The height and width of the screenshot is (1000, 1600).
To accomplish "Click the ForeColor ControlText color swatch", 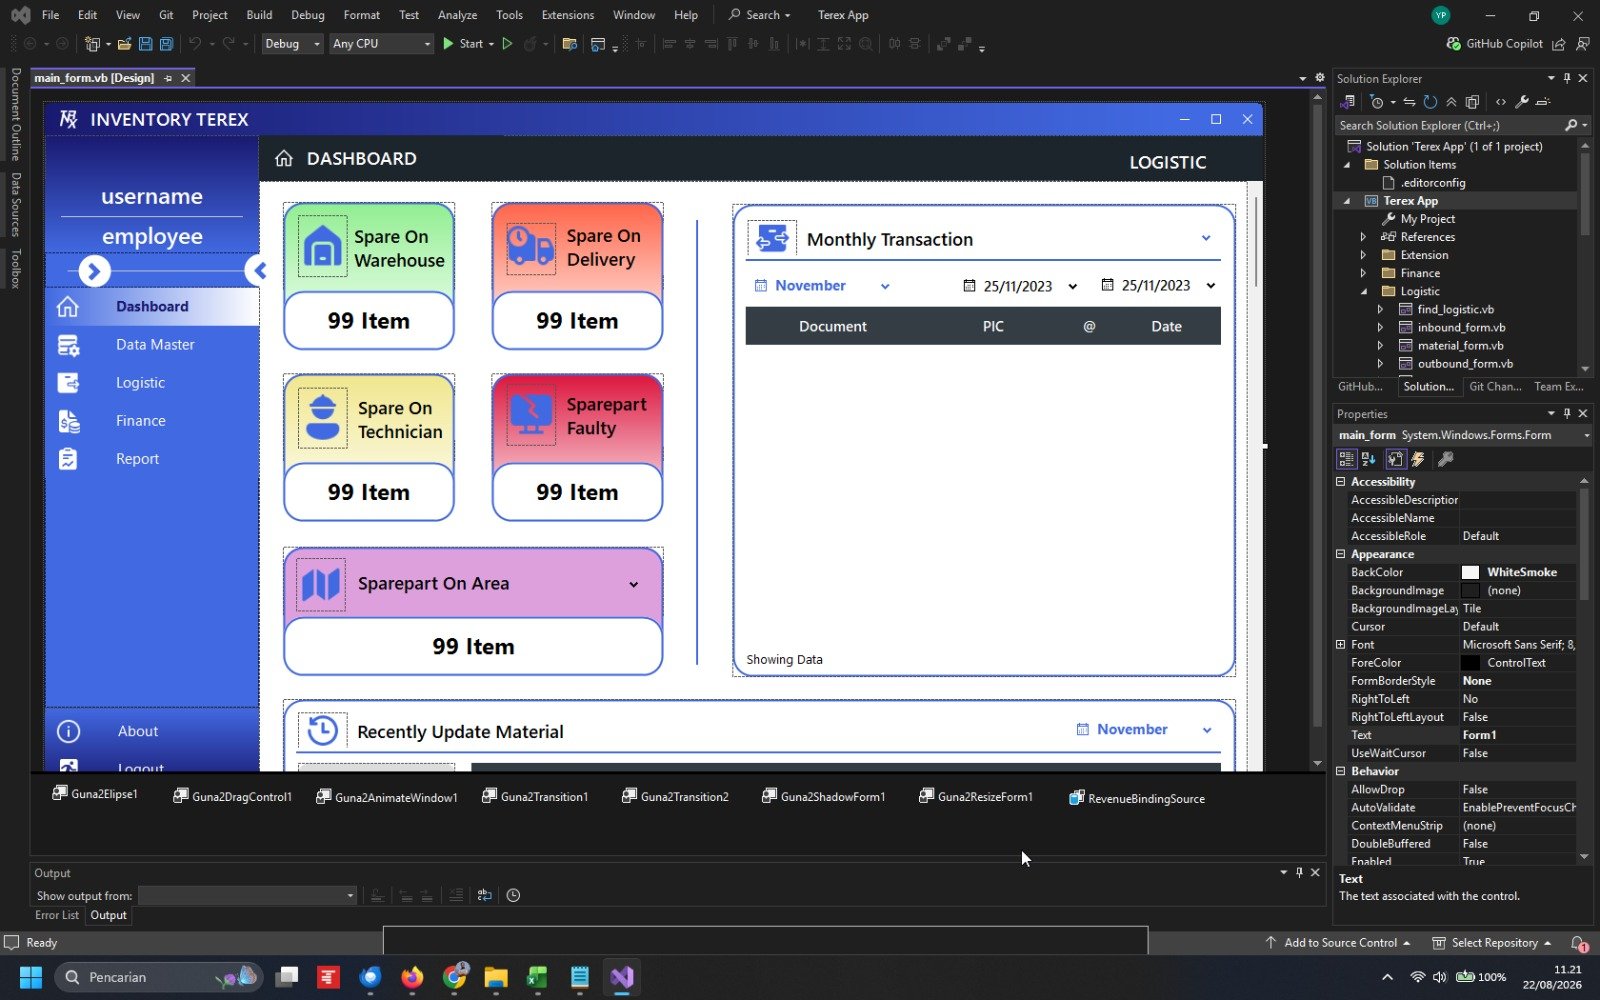I will pyautogui.click(x=1470, y=662).
